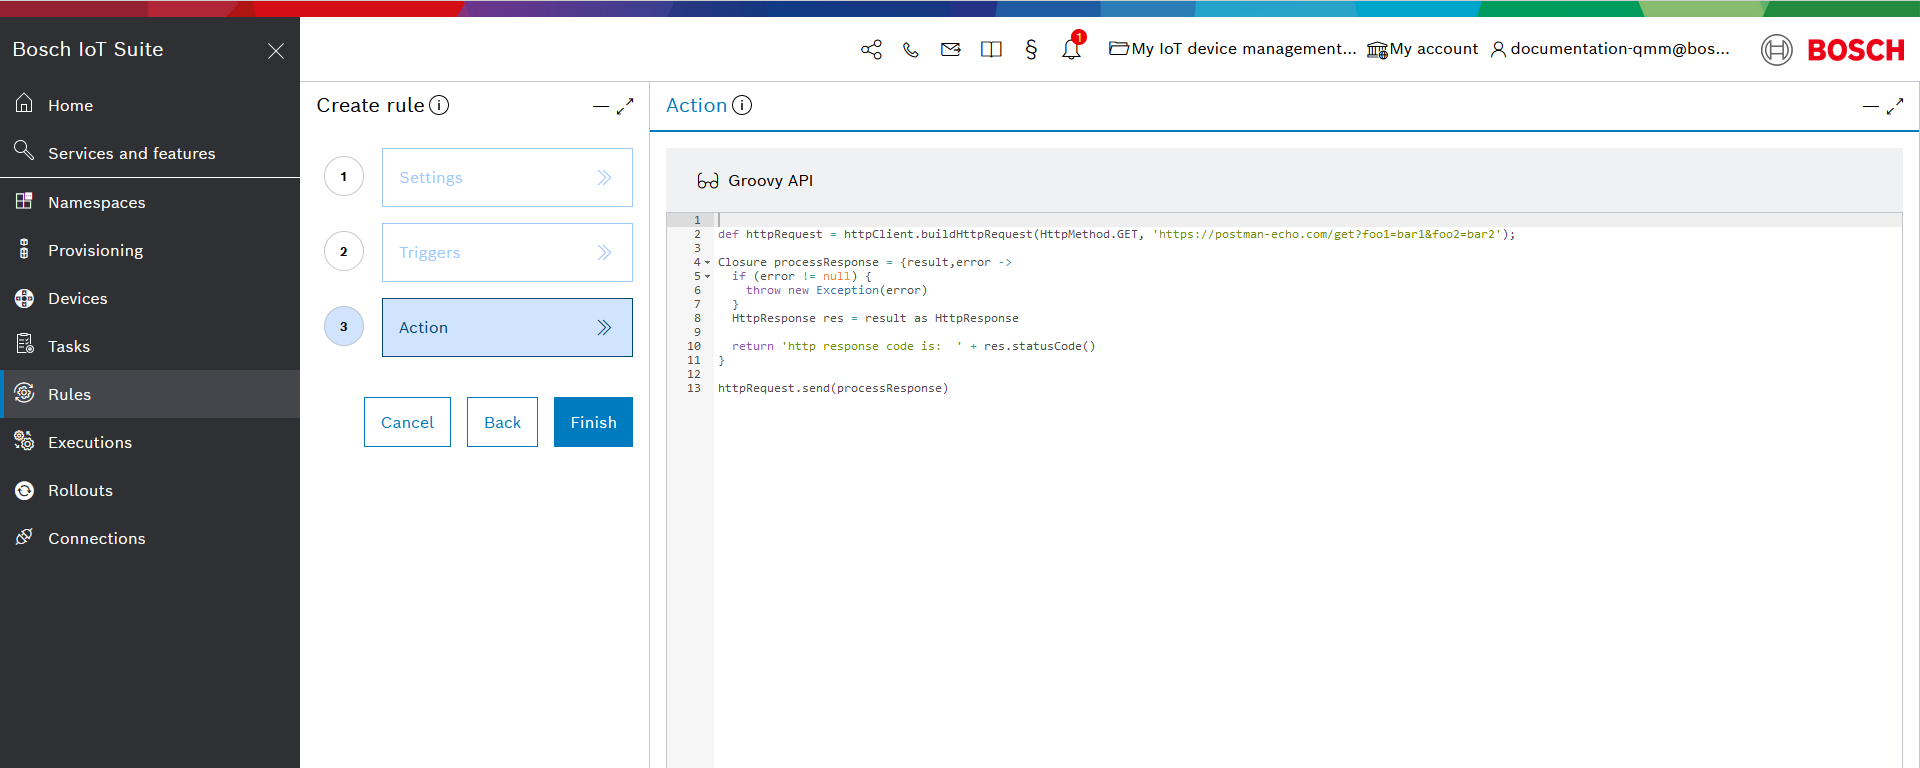Click the postman-echo URL string in code
The height and width of the screenshot is (768, 1920).
coord(1330,234)
